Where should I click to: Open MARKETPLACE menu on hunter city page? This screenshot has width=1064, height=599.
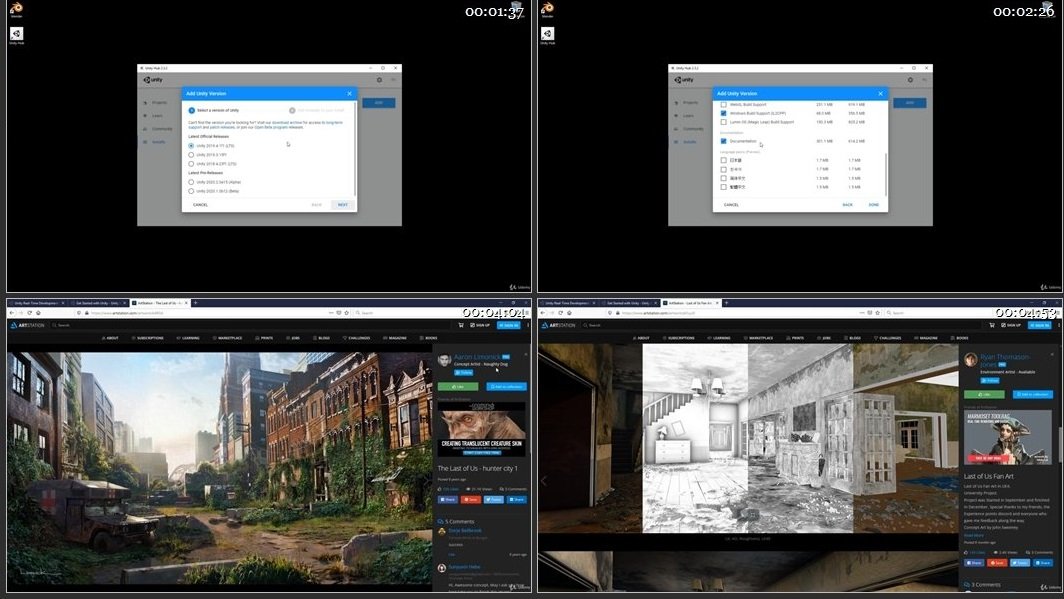[x=229, y=338]
